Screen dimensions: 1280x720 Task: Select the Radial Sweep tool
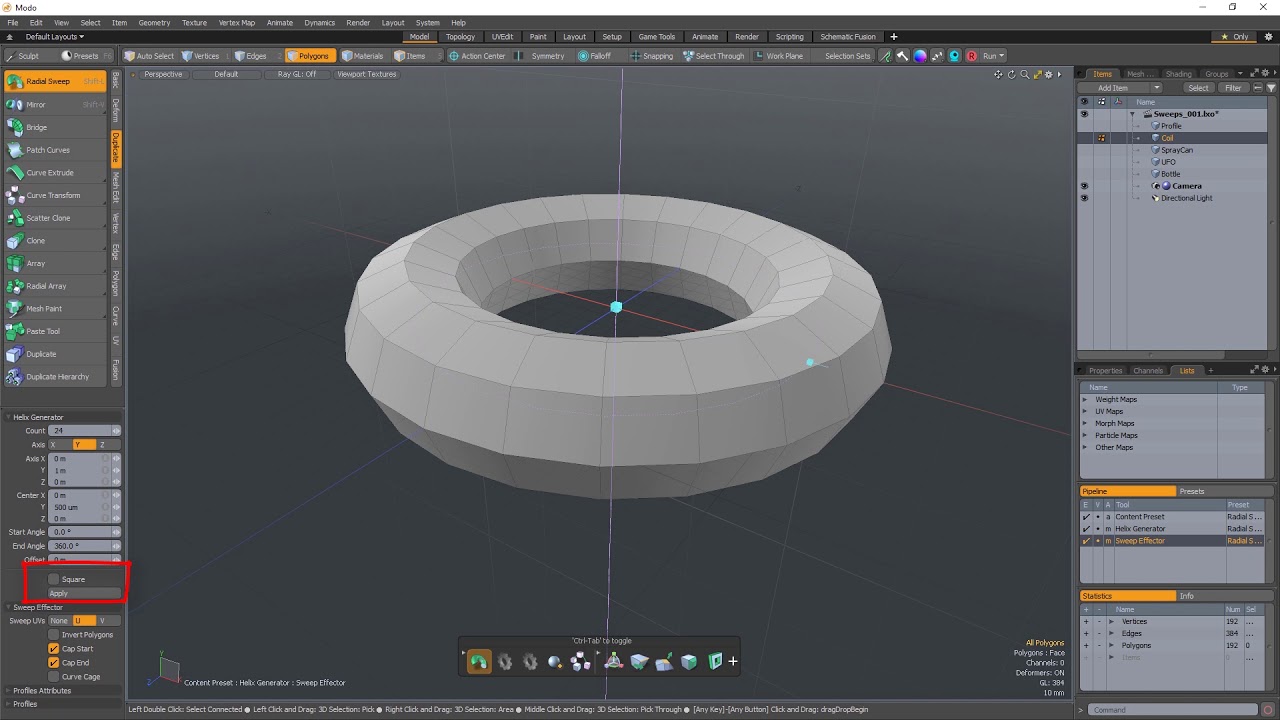[x=55, y=81]
